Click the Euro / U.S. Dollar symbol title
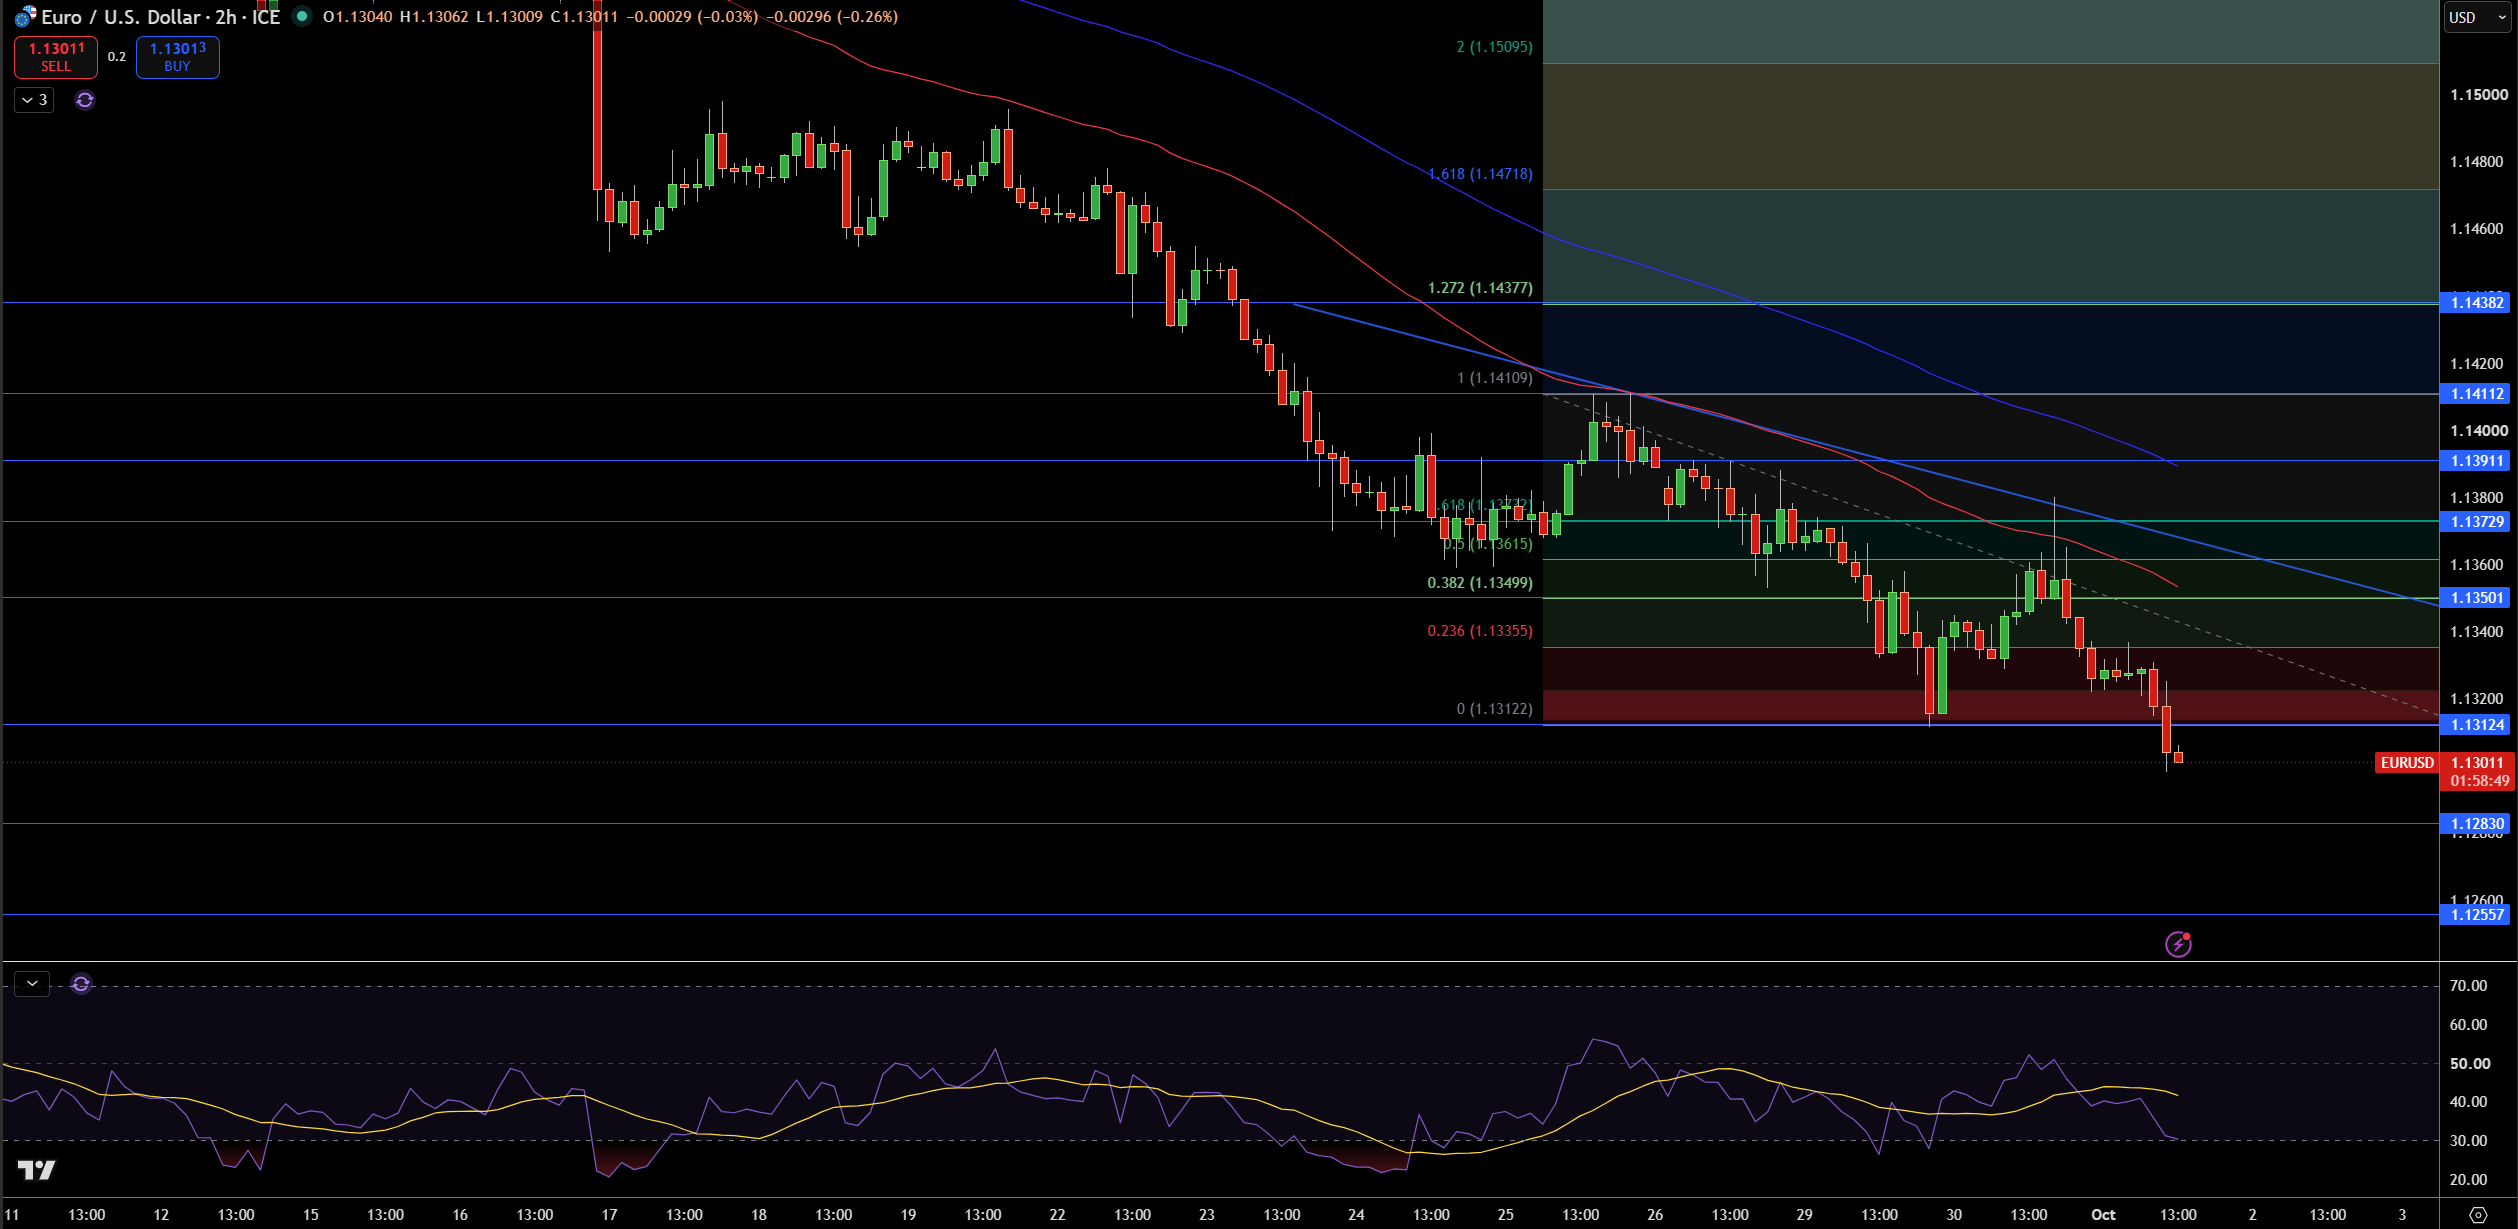 [120, 17]
